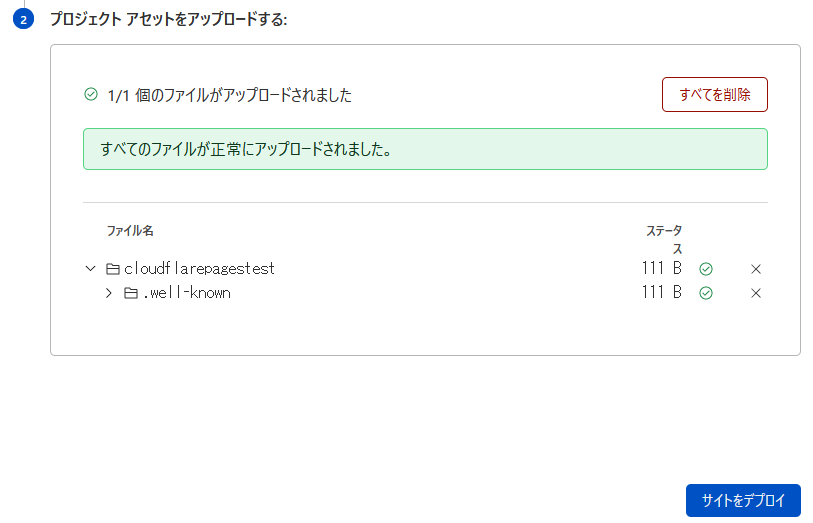The height and width of the screenshot is (523, 813).
Task: Expand the .well-known folder chevron
Action: [x=108, y=293]
